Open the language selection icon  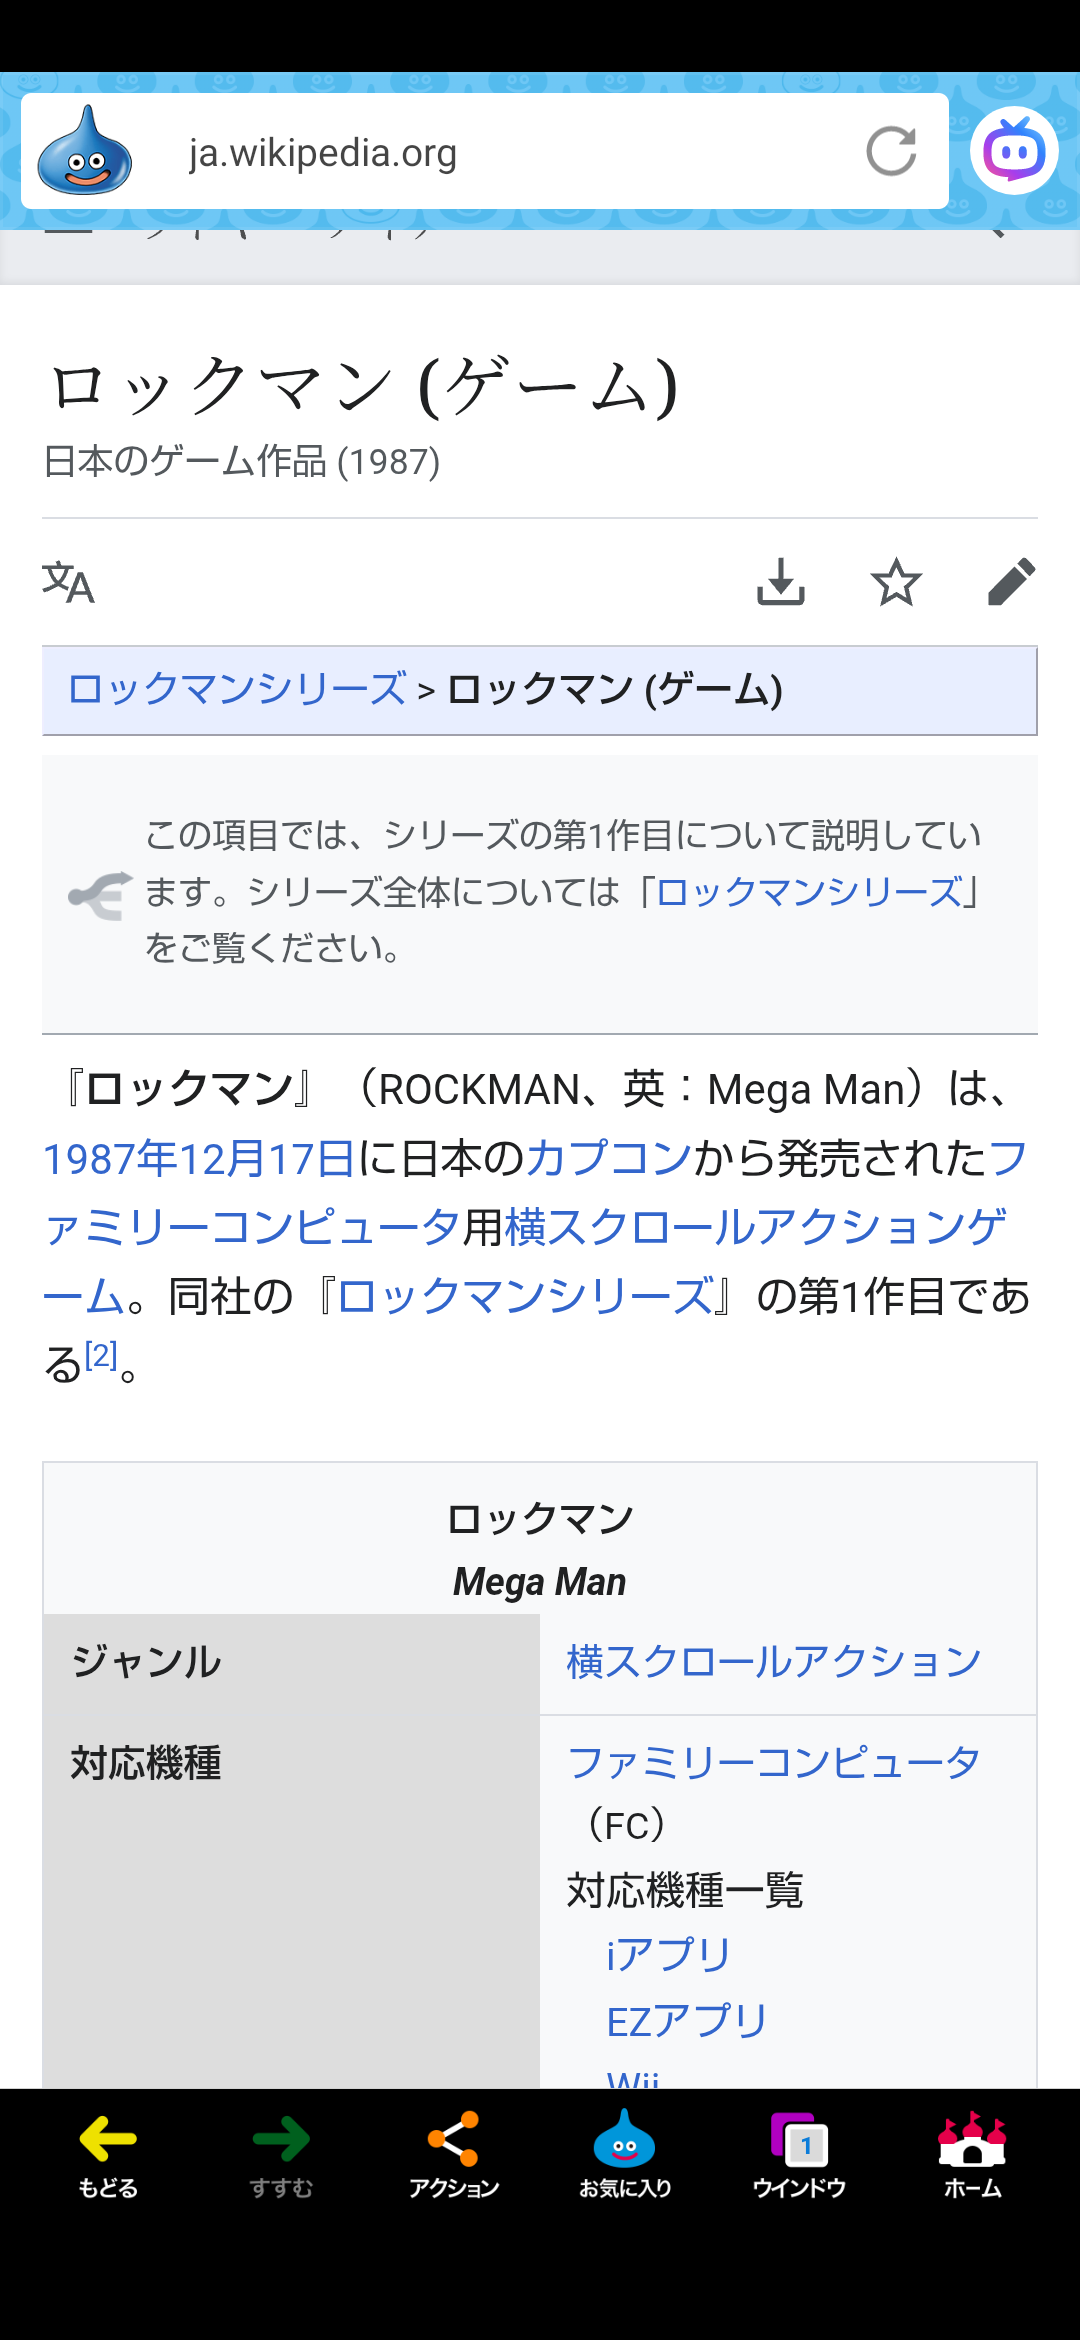(x=68, y=583)
